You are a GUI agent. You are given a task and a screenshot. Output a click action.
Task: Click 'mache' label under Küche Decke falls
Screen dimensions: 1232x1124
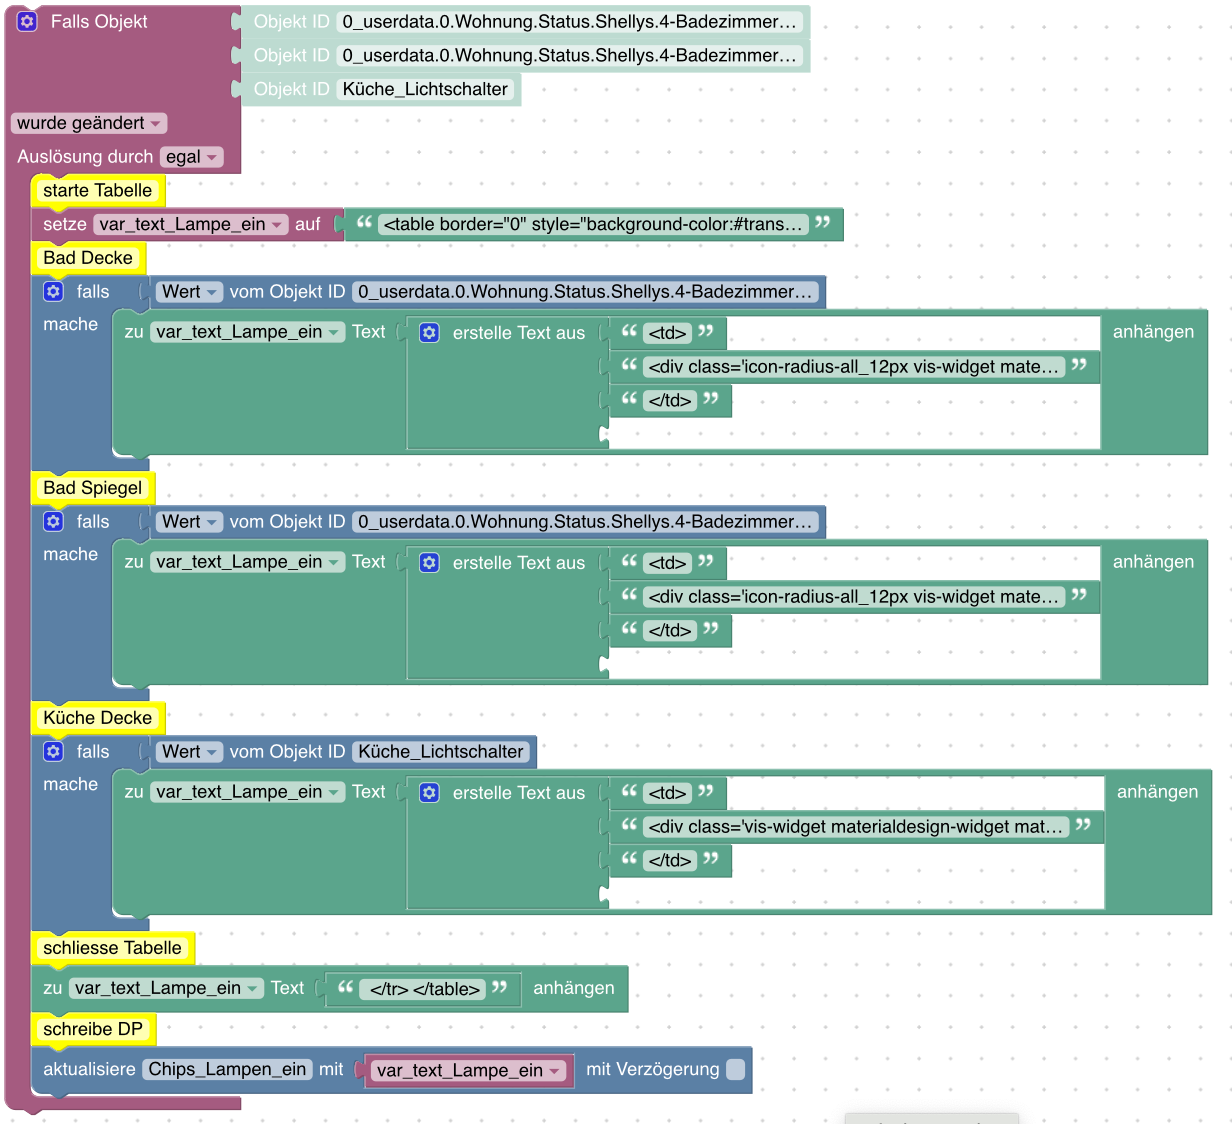click(70, 784)
